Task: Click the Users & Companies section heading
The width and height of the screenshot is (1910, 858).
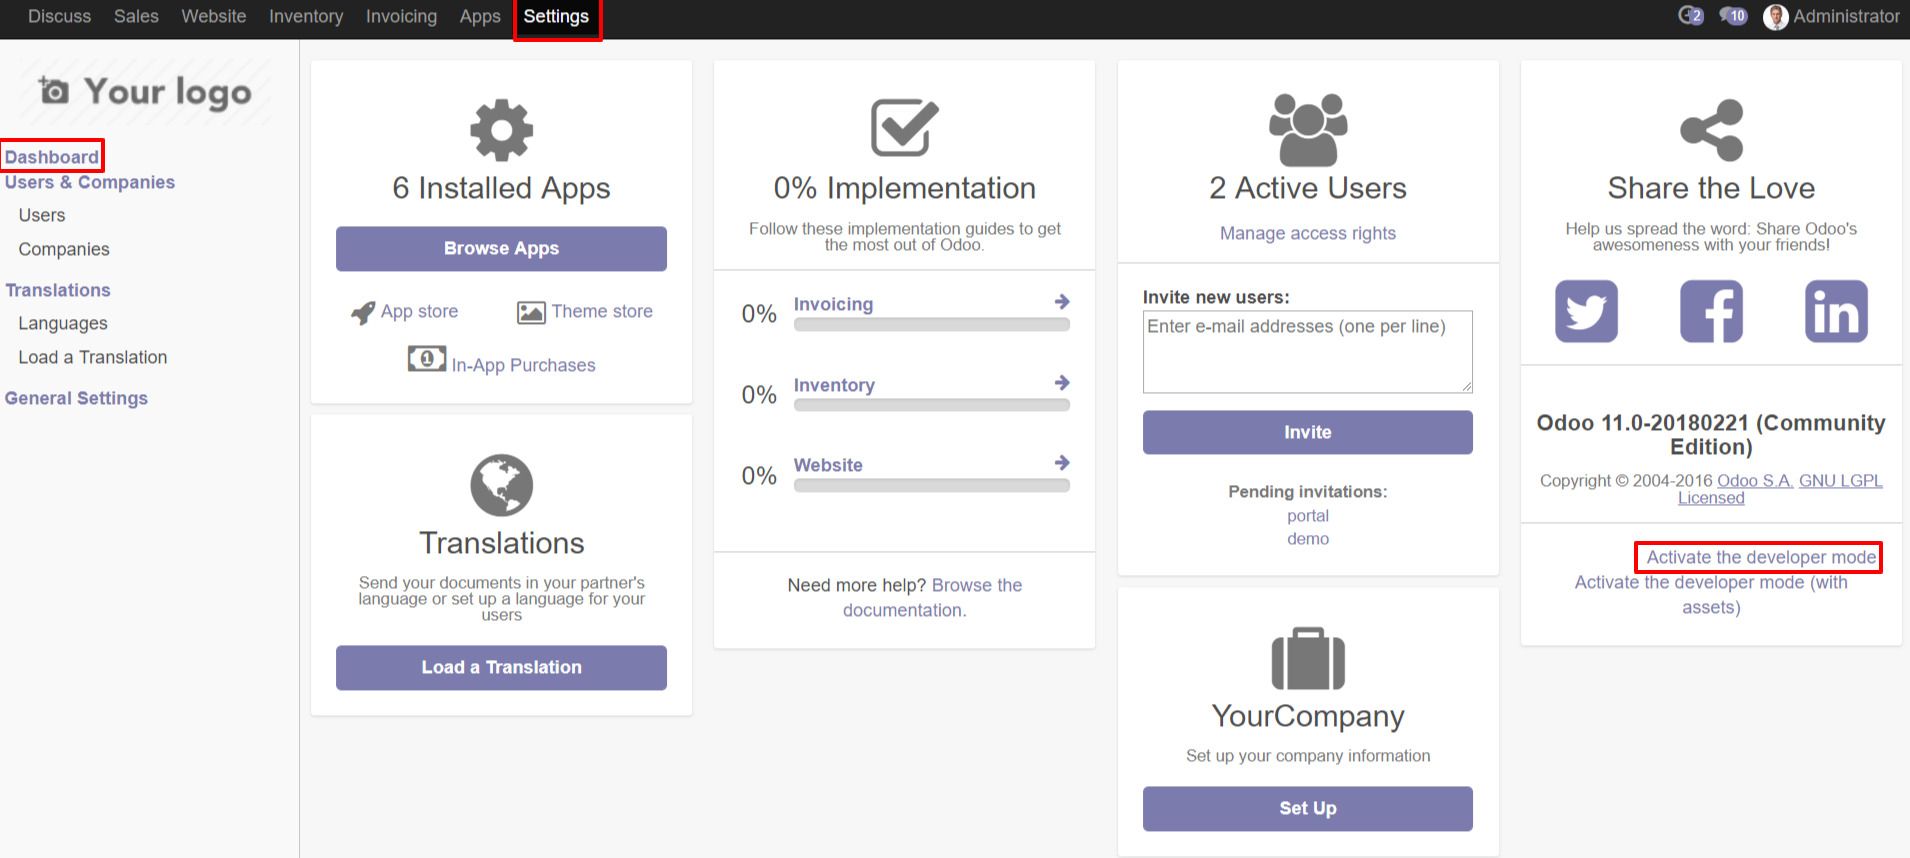Action: tap(90, 182)
